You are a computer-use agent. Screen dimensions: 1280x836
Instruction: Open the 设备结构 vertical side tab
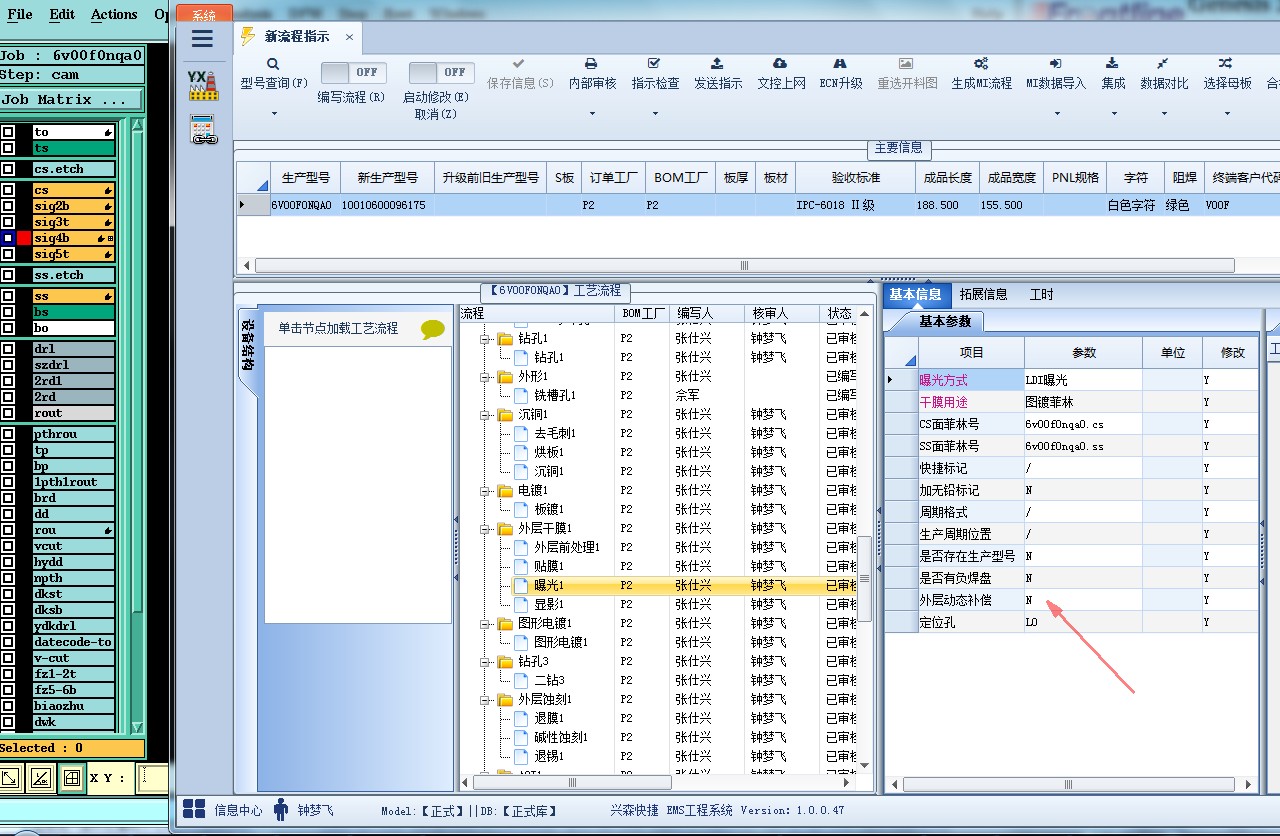[247, 344]
